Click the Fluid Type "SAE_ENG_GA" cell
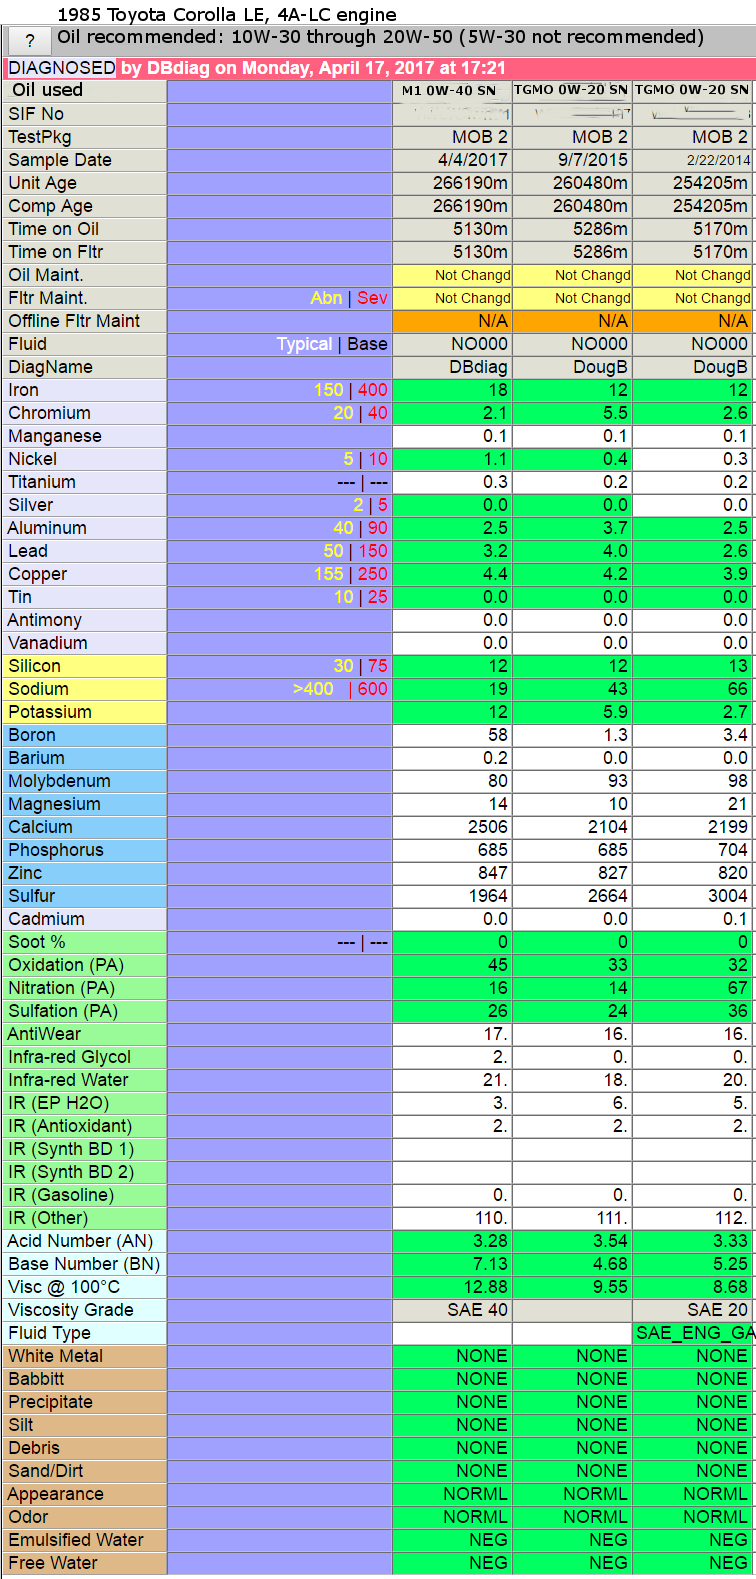 click(694, 1333)
